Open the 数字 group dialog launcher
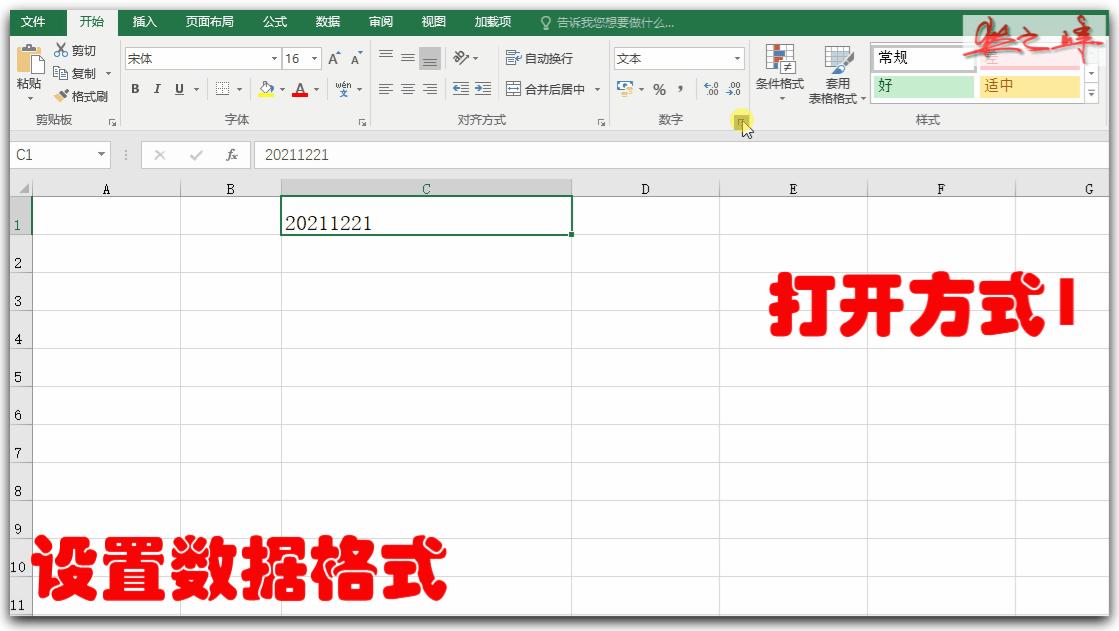The width and height of the screenshot is (1119, 631). pyautogui.click(x=743, y=121)
